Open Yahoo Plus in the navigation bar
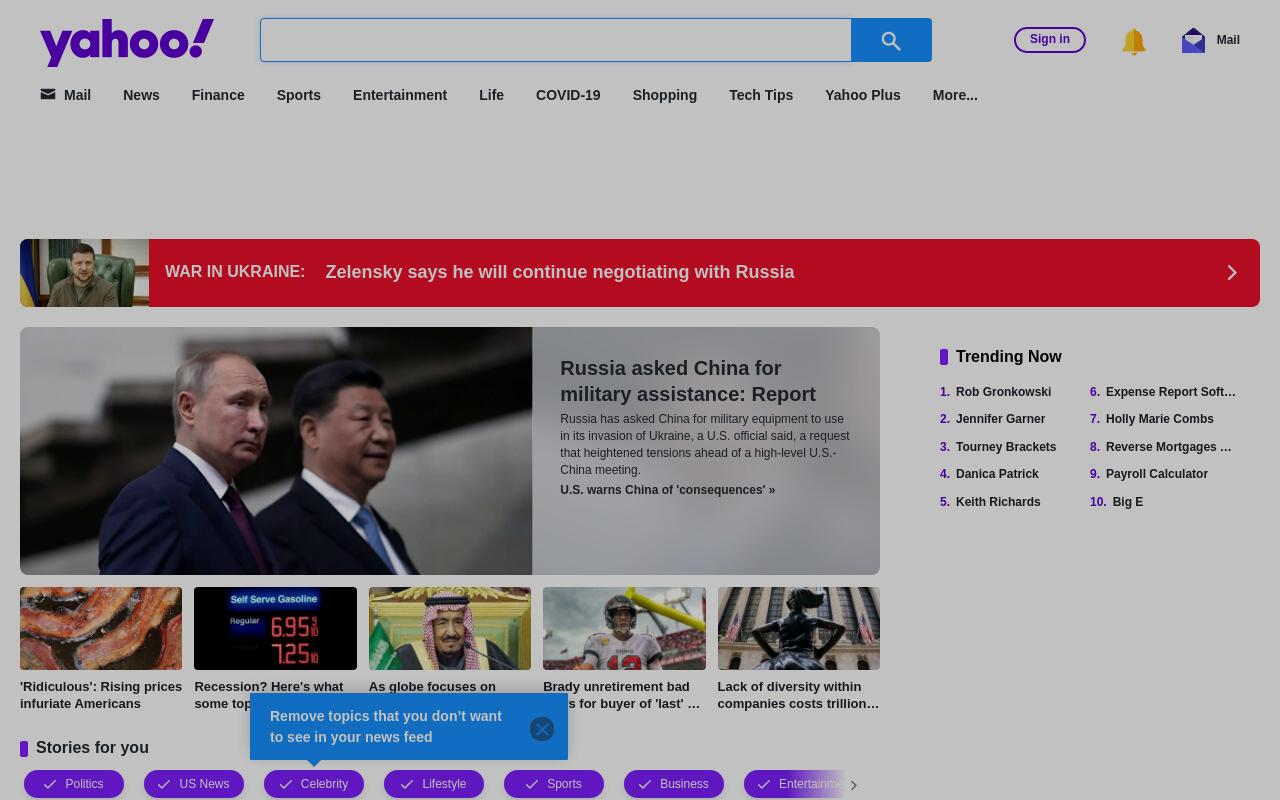Image resolution: width=1280 pixels, height=800 pixels. [x=863, y=95]
